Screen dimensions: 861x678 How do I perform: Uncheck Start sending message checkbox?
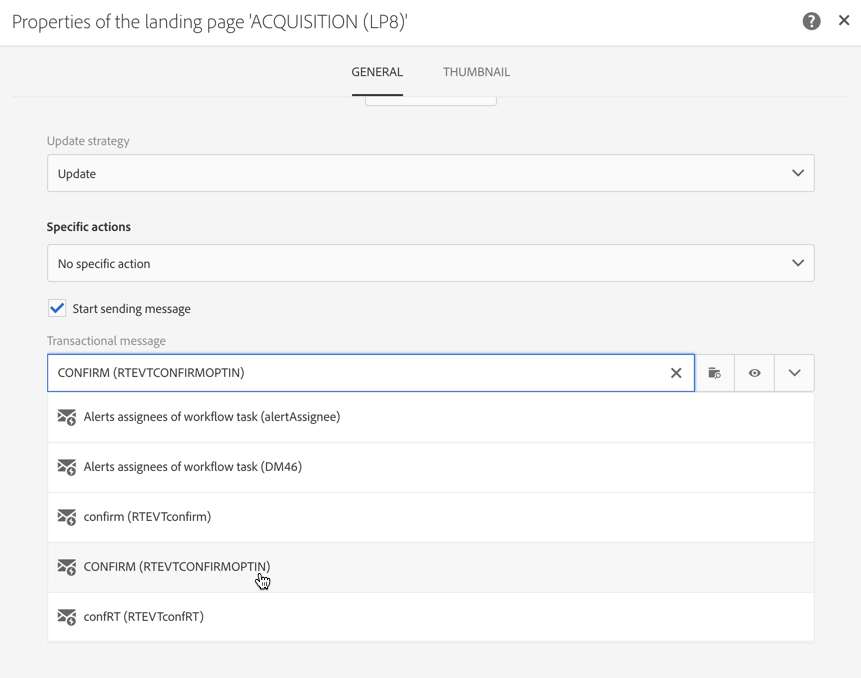pyautogui.click(x=57, y=309)
